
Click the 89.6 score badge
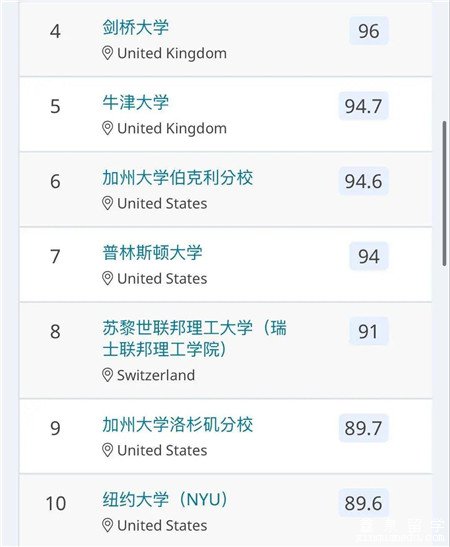[x=363, y=503]
